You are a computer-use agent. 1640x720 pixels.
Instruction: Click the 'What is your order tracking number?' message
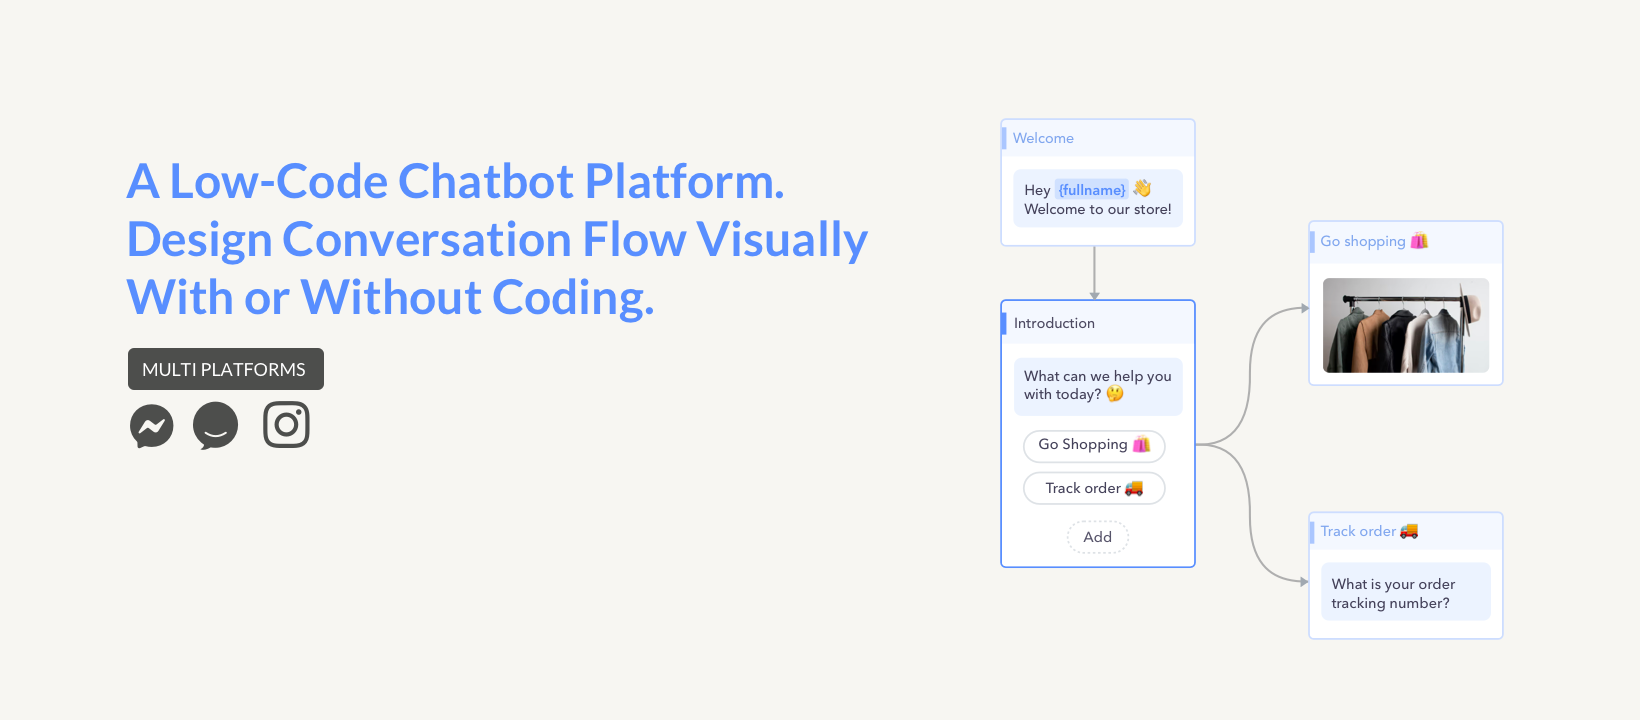(x=1406, y=593)
